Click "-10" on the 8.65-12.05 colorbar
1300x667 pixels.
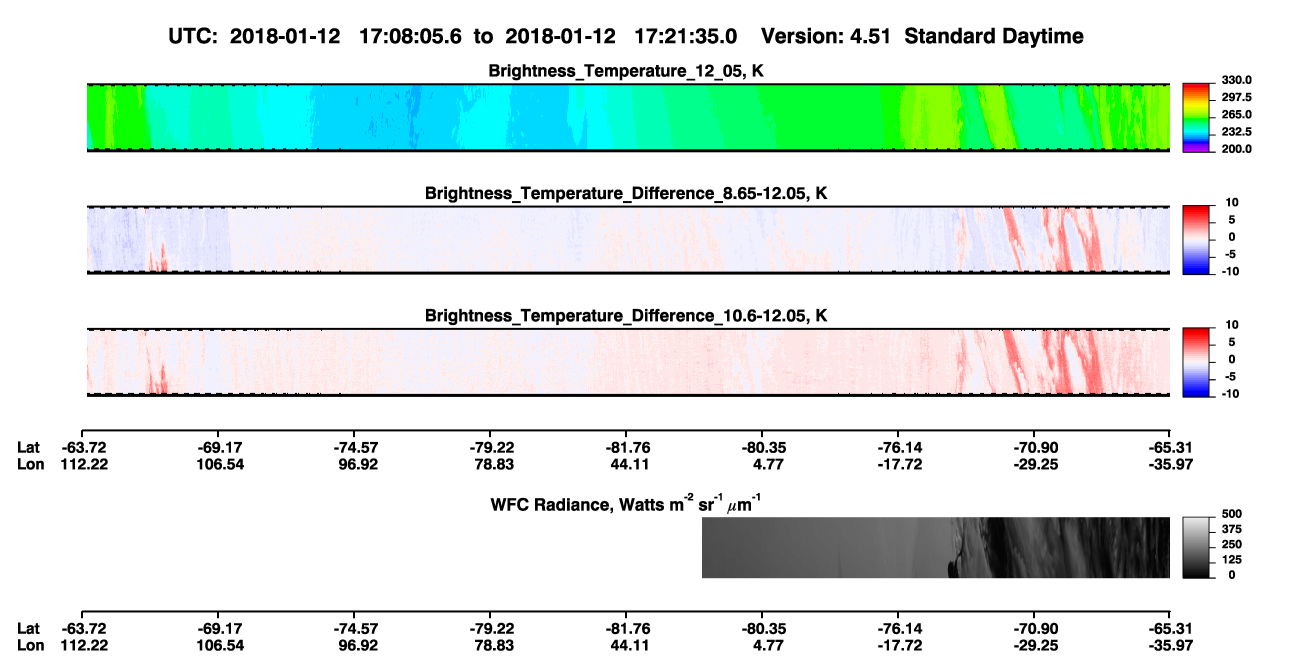click(1231, 270)
